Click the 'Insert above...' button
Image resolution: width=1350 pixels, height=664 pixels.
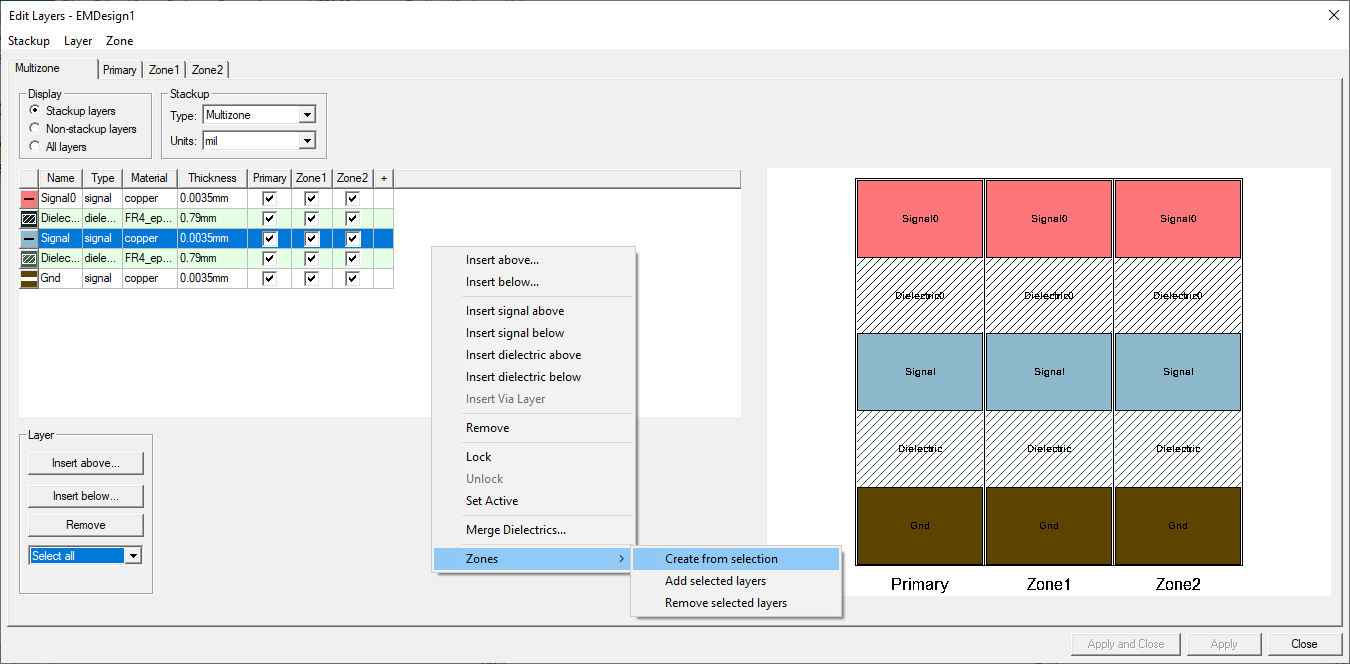[x=85, y=463]
